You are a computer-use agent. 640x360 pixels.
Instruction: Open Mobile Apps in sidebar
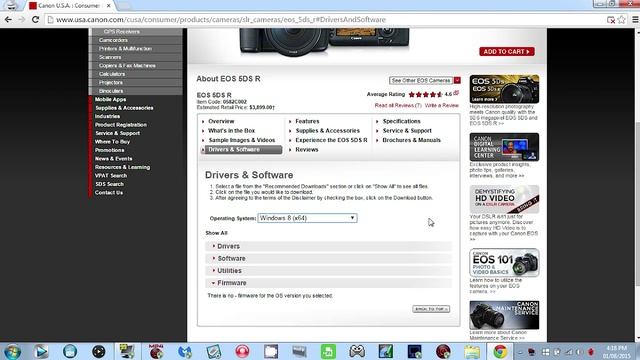tap(110, 100)
